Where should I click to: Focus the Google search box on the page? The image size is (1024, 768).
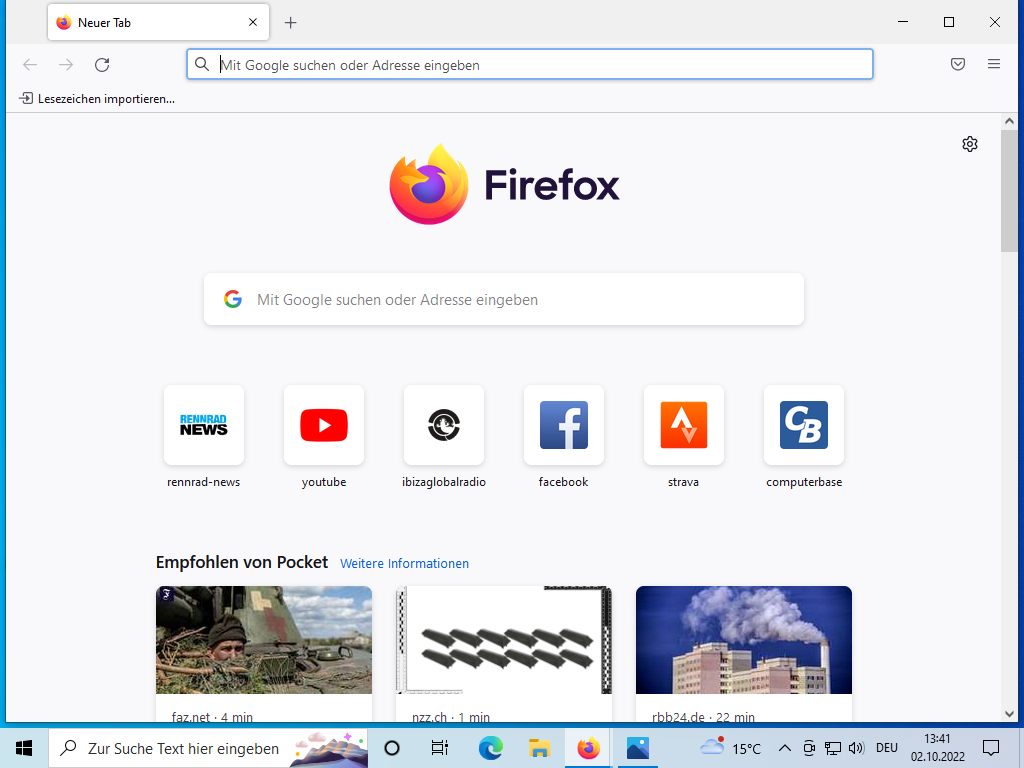[504, 300]
